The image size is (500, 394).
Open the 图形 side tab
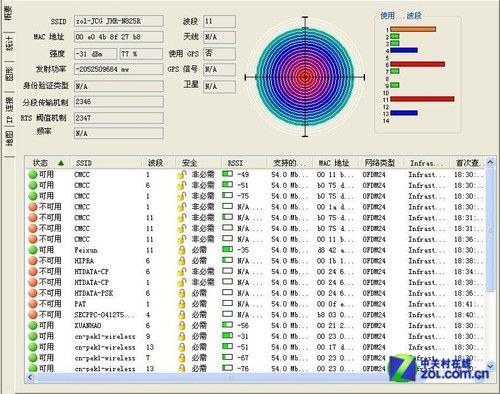point(9,74)
